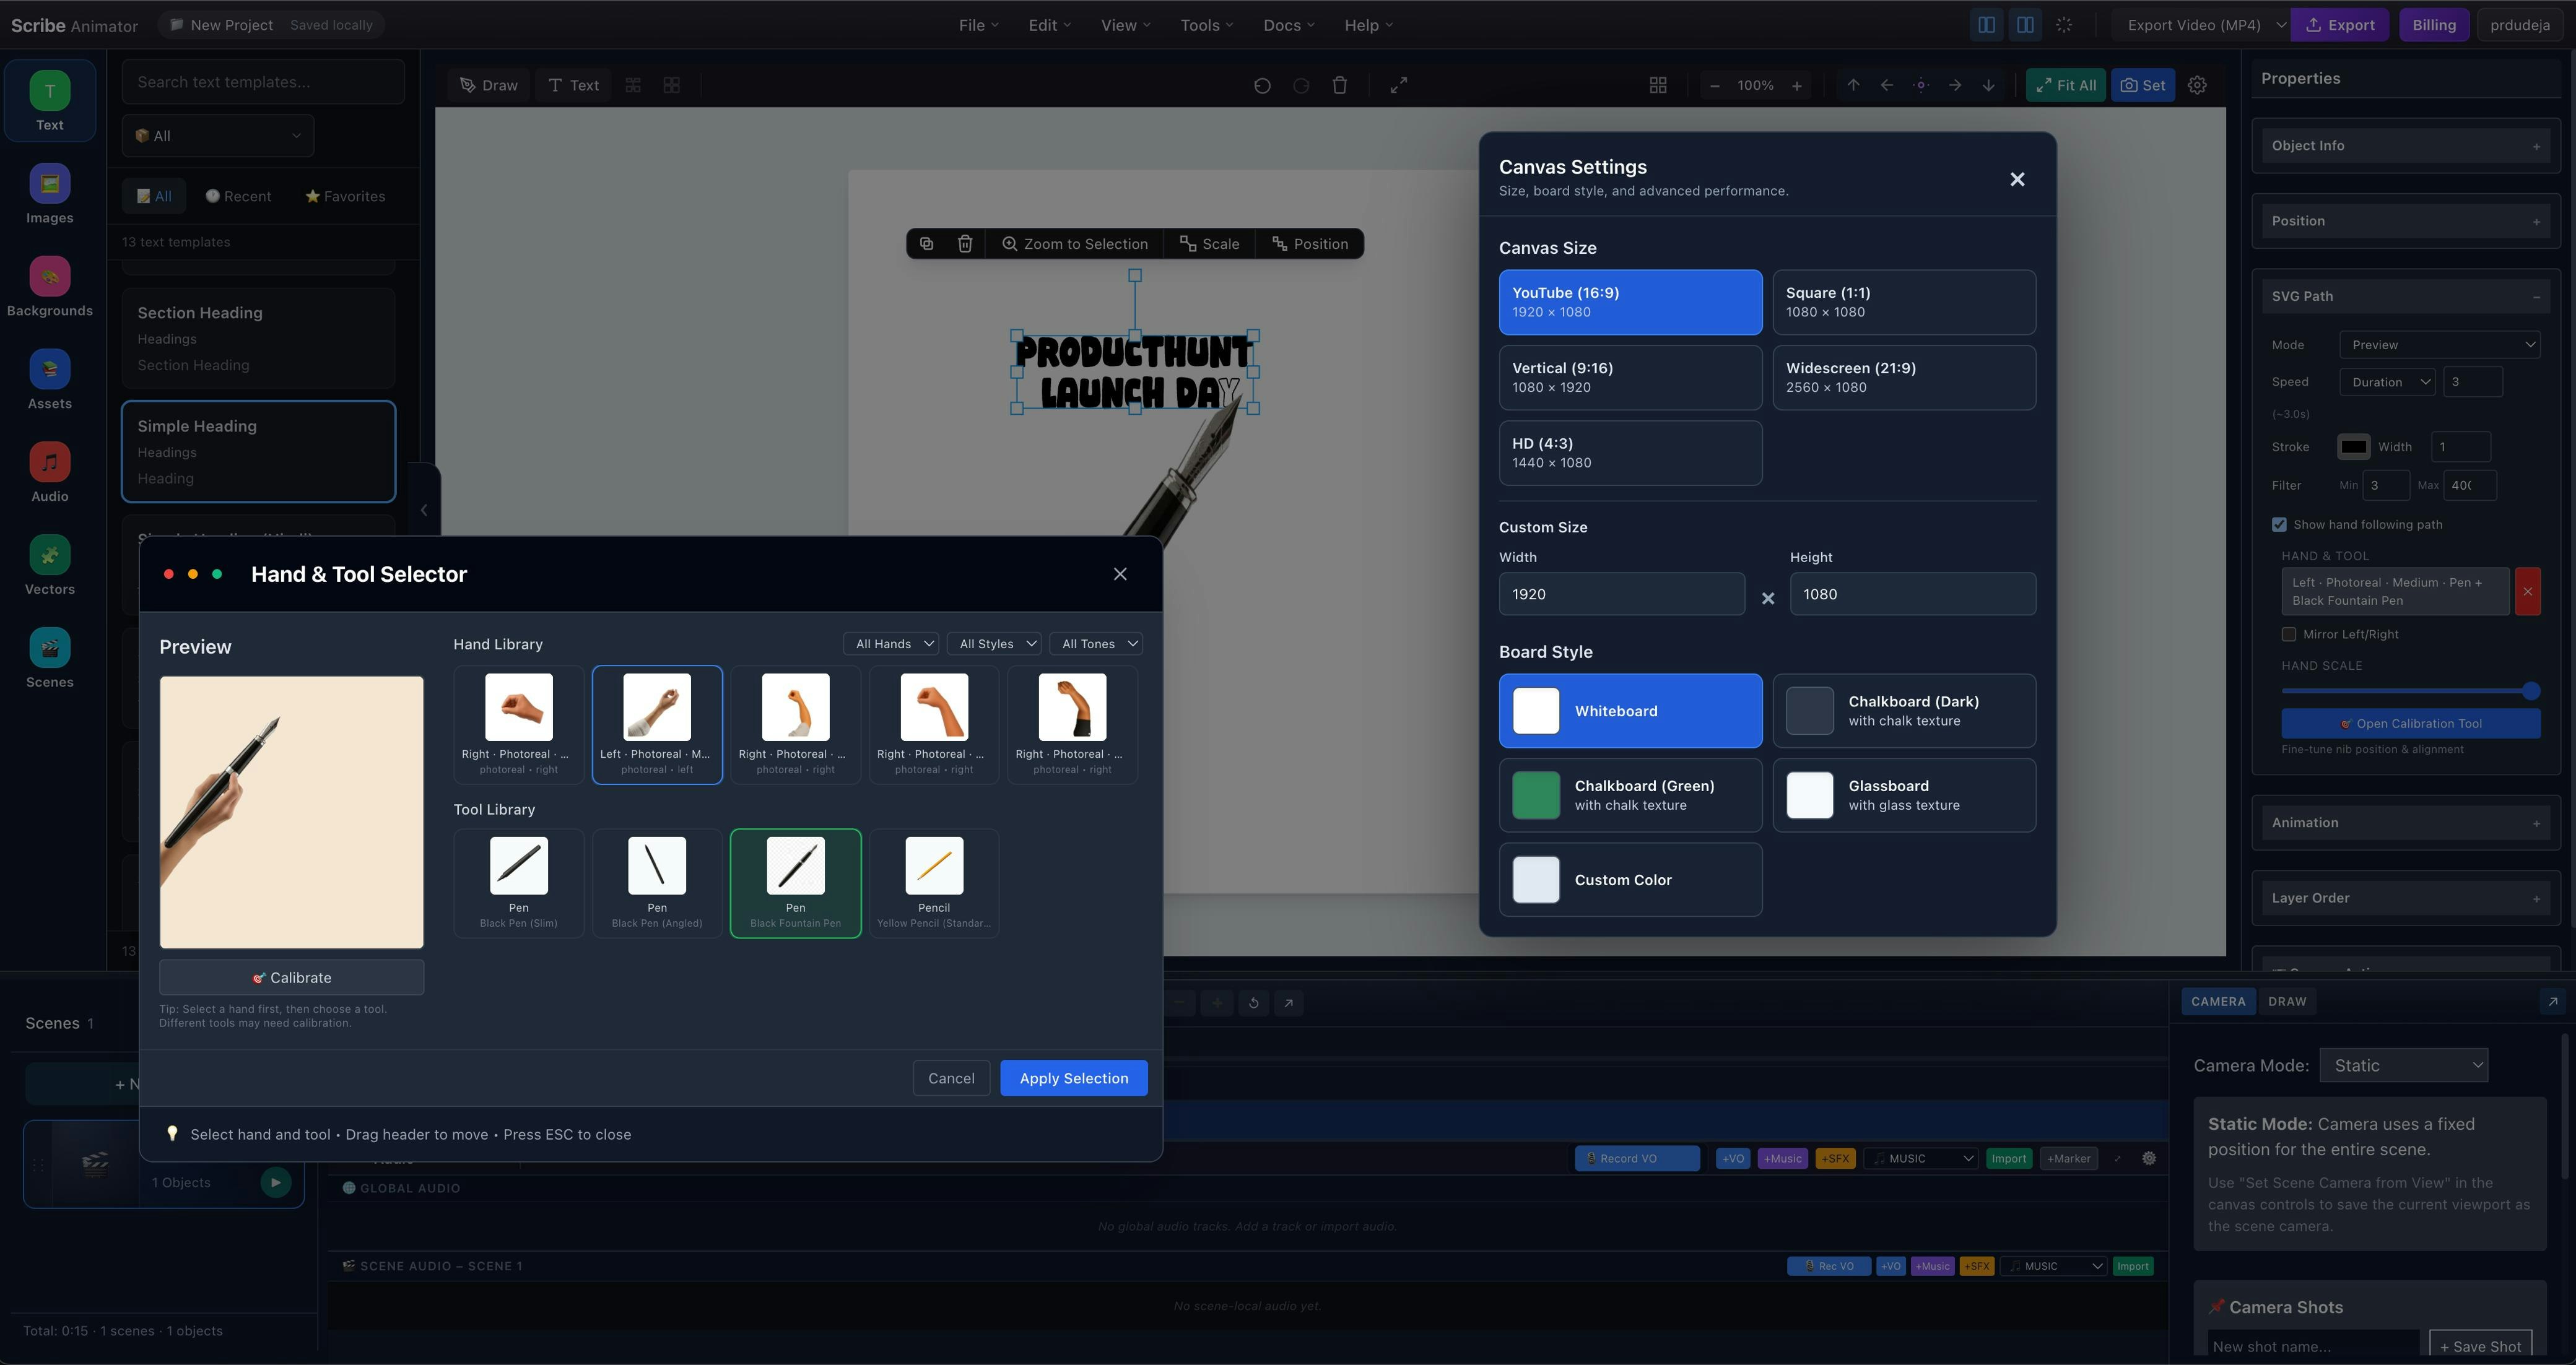Open the Camera Mode Static dropdown
Viewport: 2576px width, 1365px height.
tap(2403, 1066)
